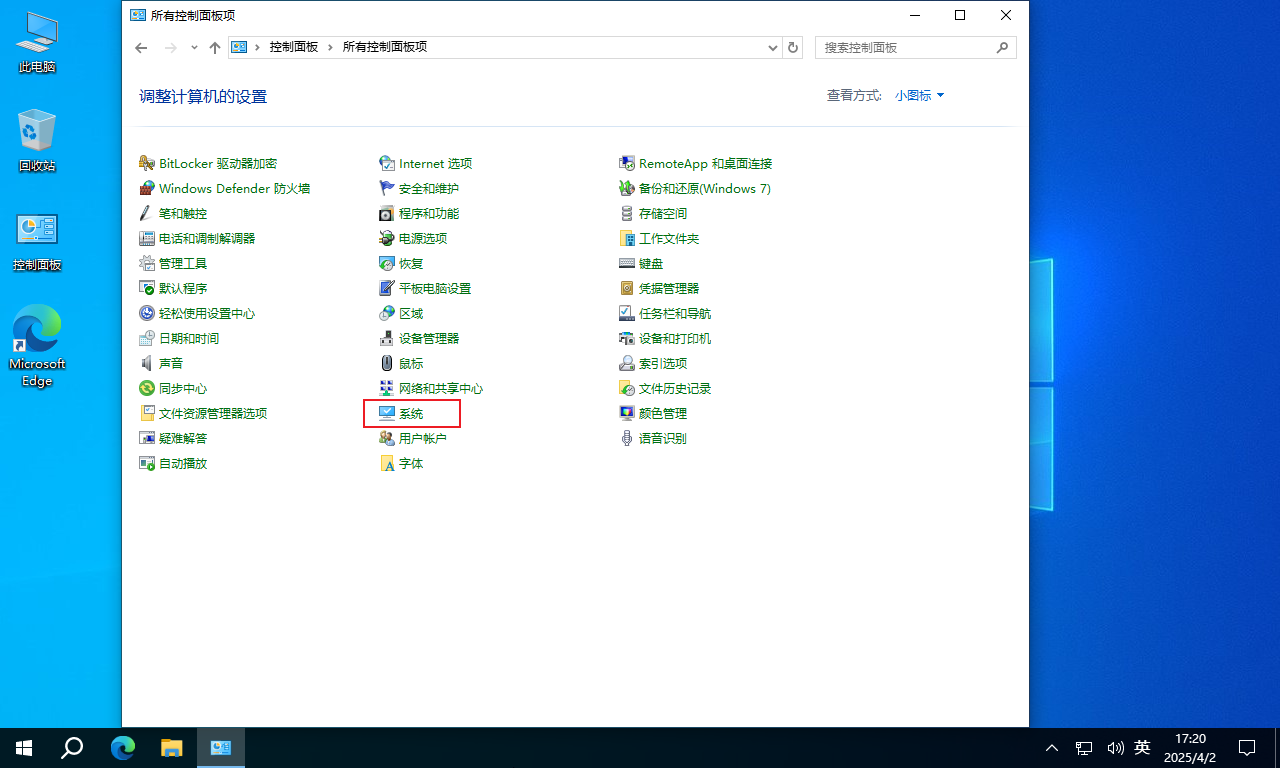Open the 笔和触控 icon

click(x=147, y=213)
